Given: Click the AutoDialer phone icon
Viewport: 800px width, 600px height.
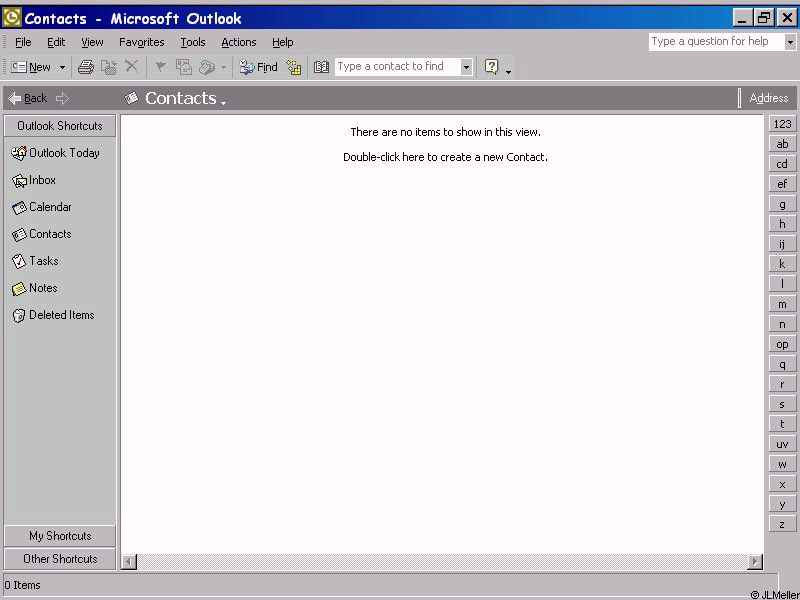Looking at the screenshot, I should (x=207, y=67).
